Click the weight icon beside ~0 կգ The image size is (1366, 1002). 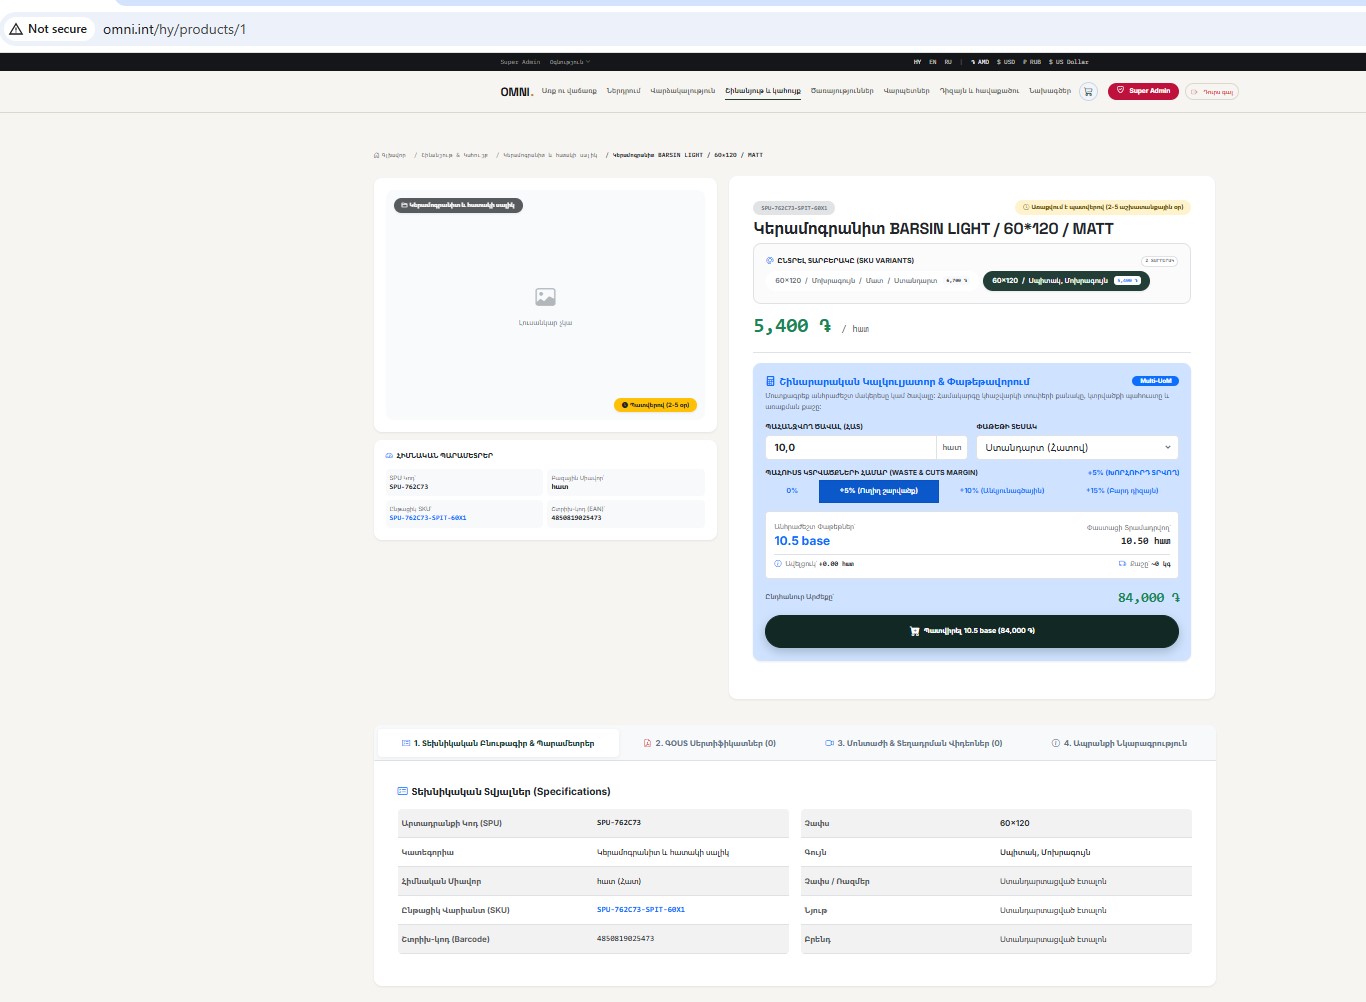[x=1122, y=564]
